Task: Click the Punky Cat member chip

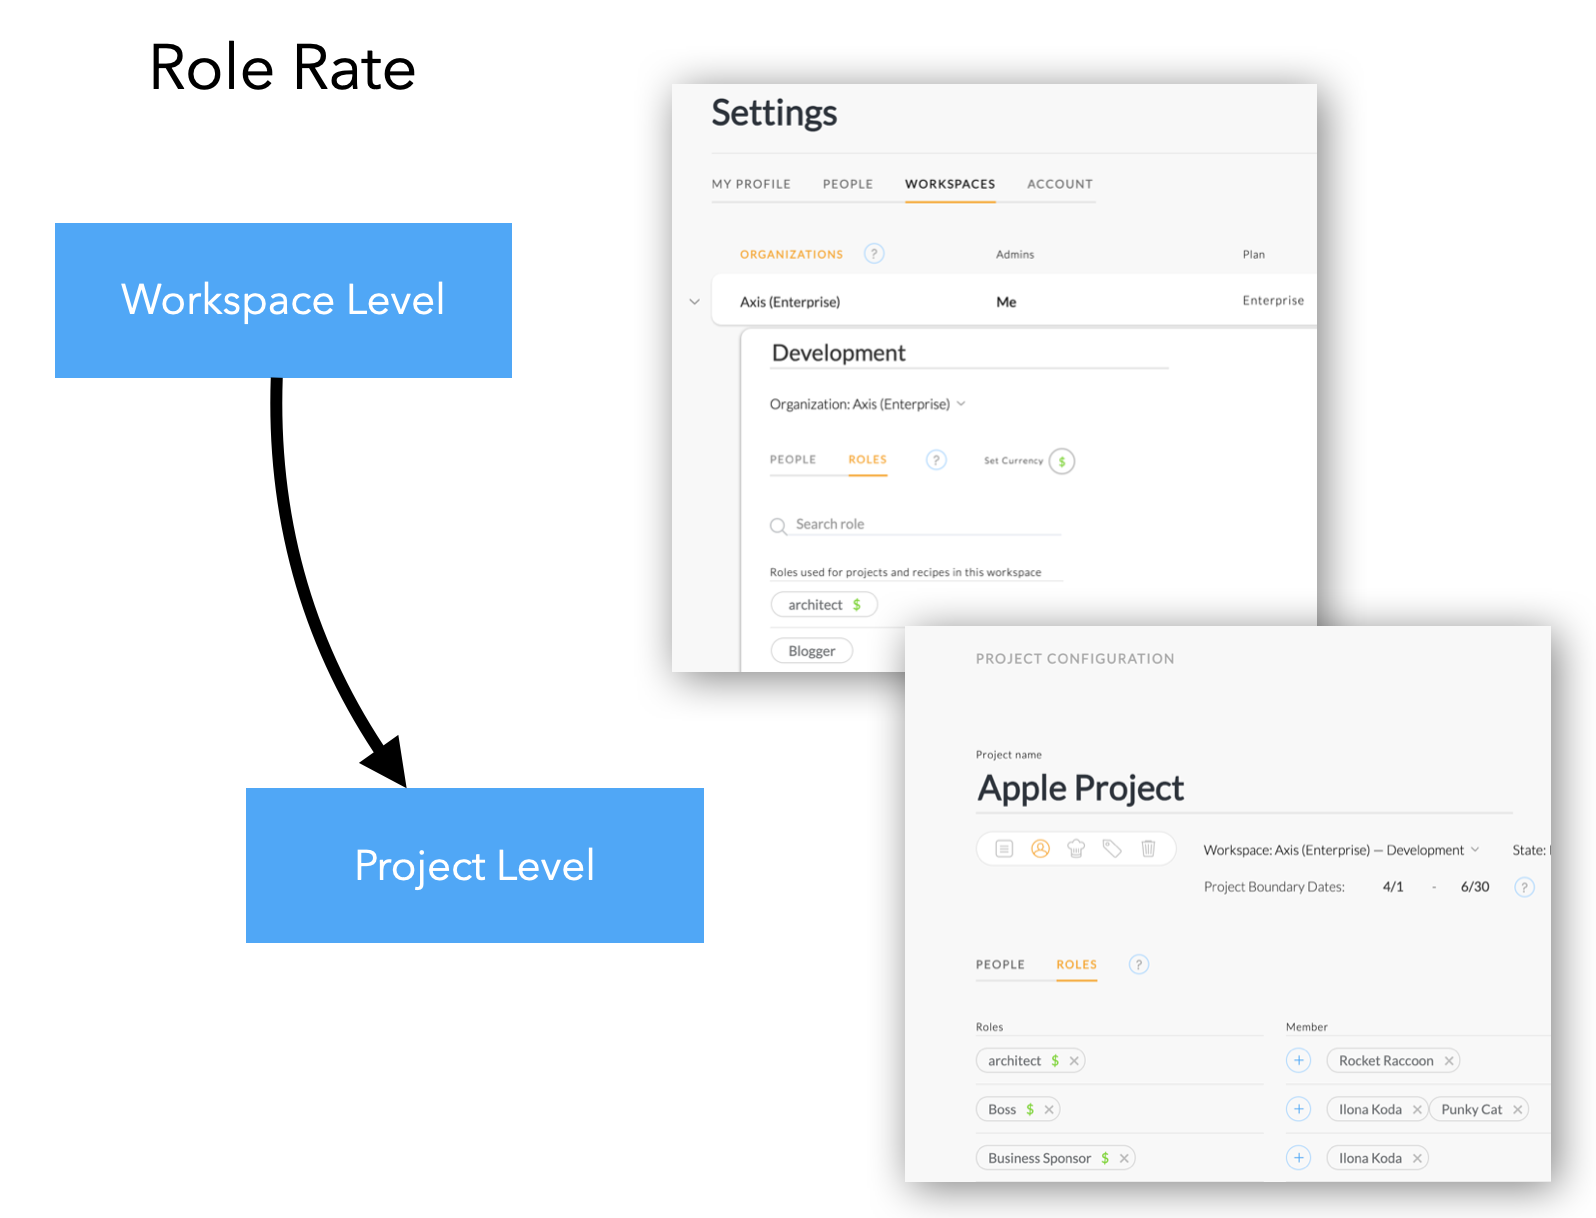Action: pos(1471,1110)
